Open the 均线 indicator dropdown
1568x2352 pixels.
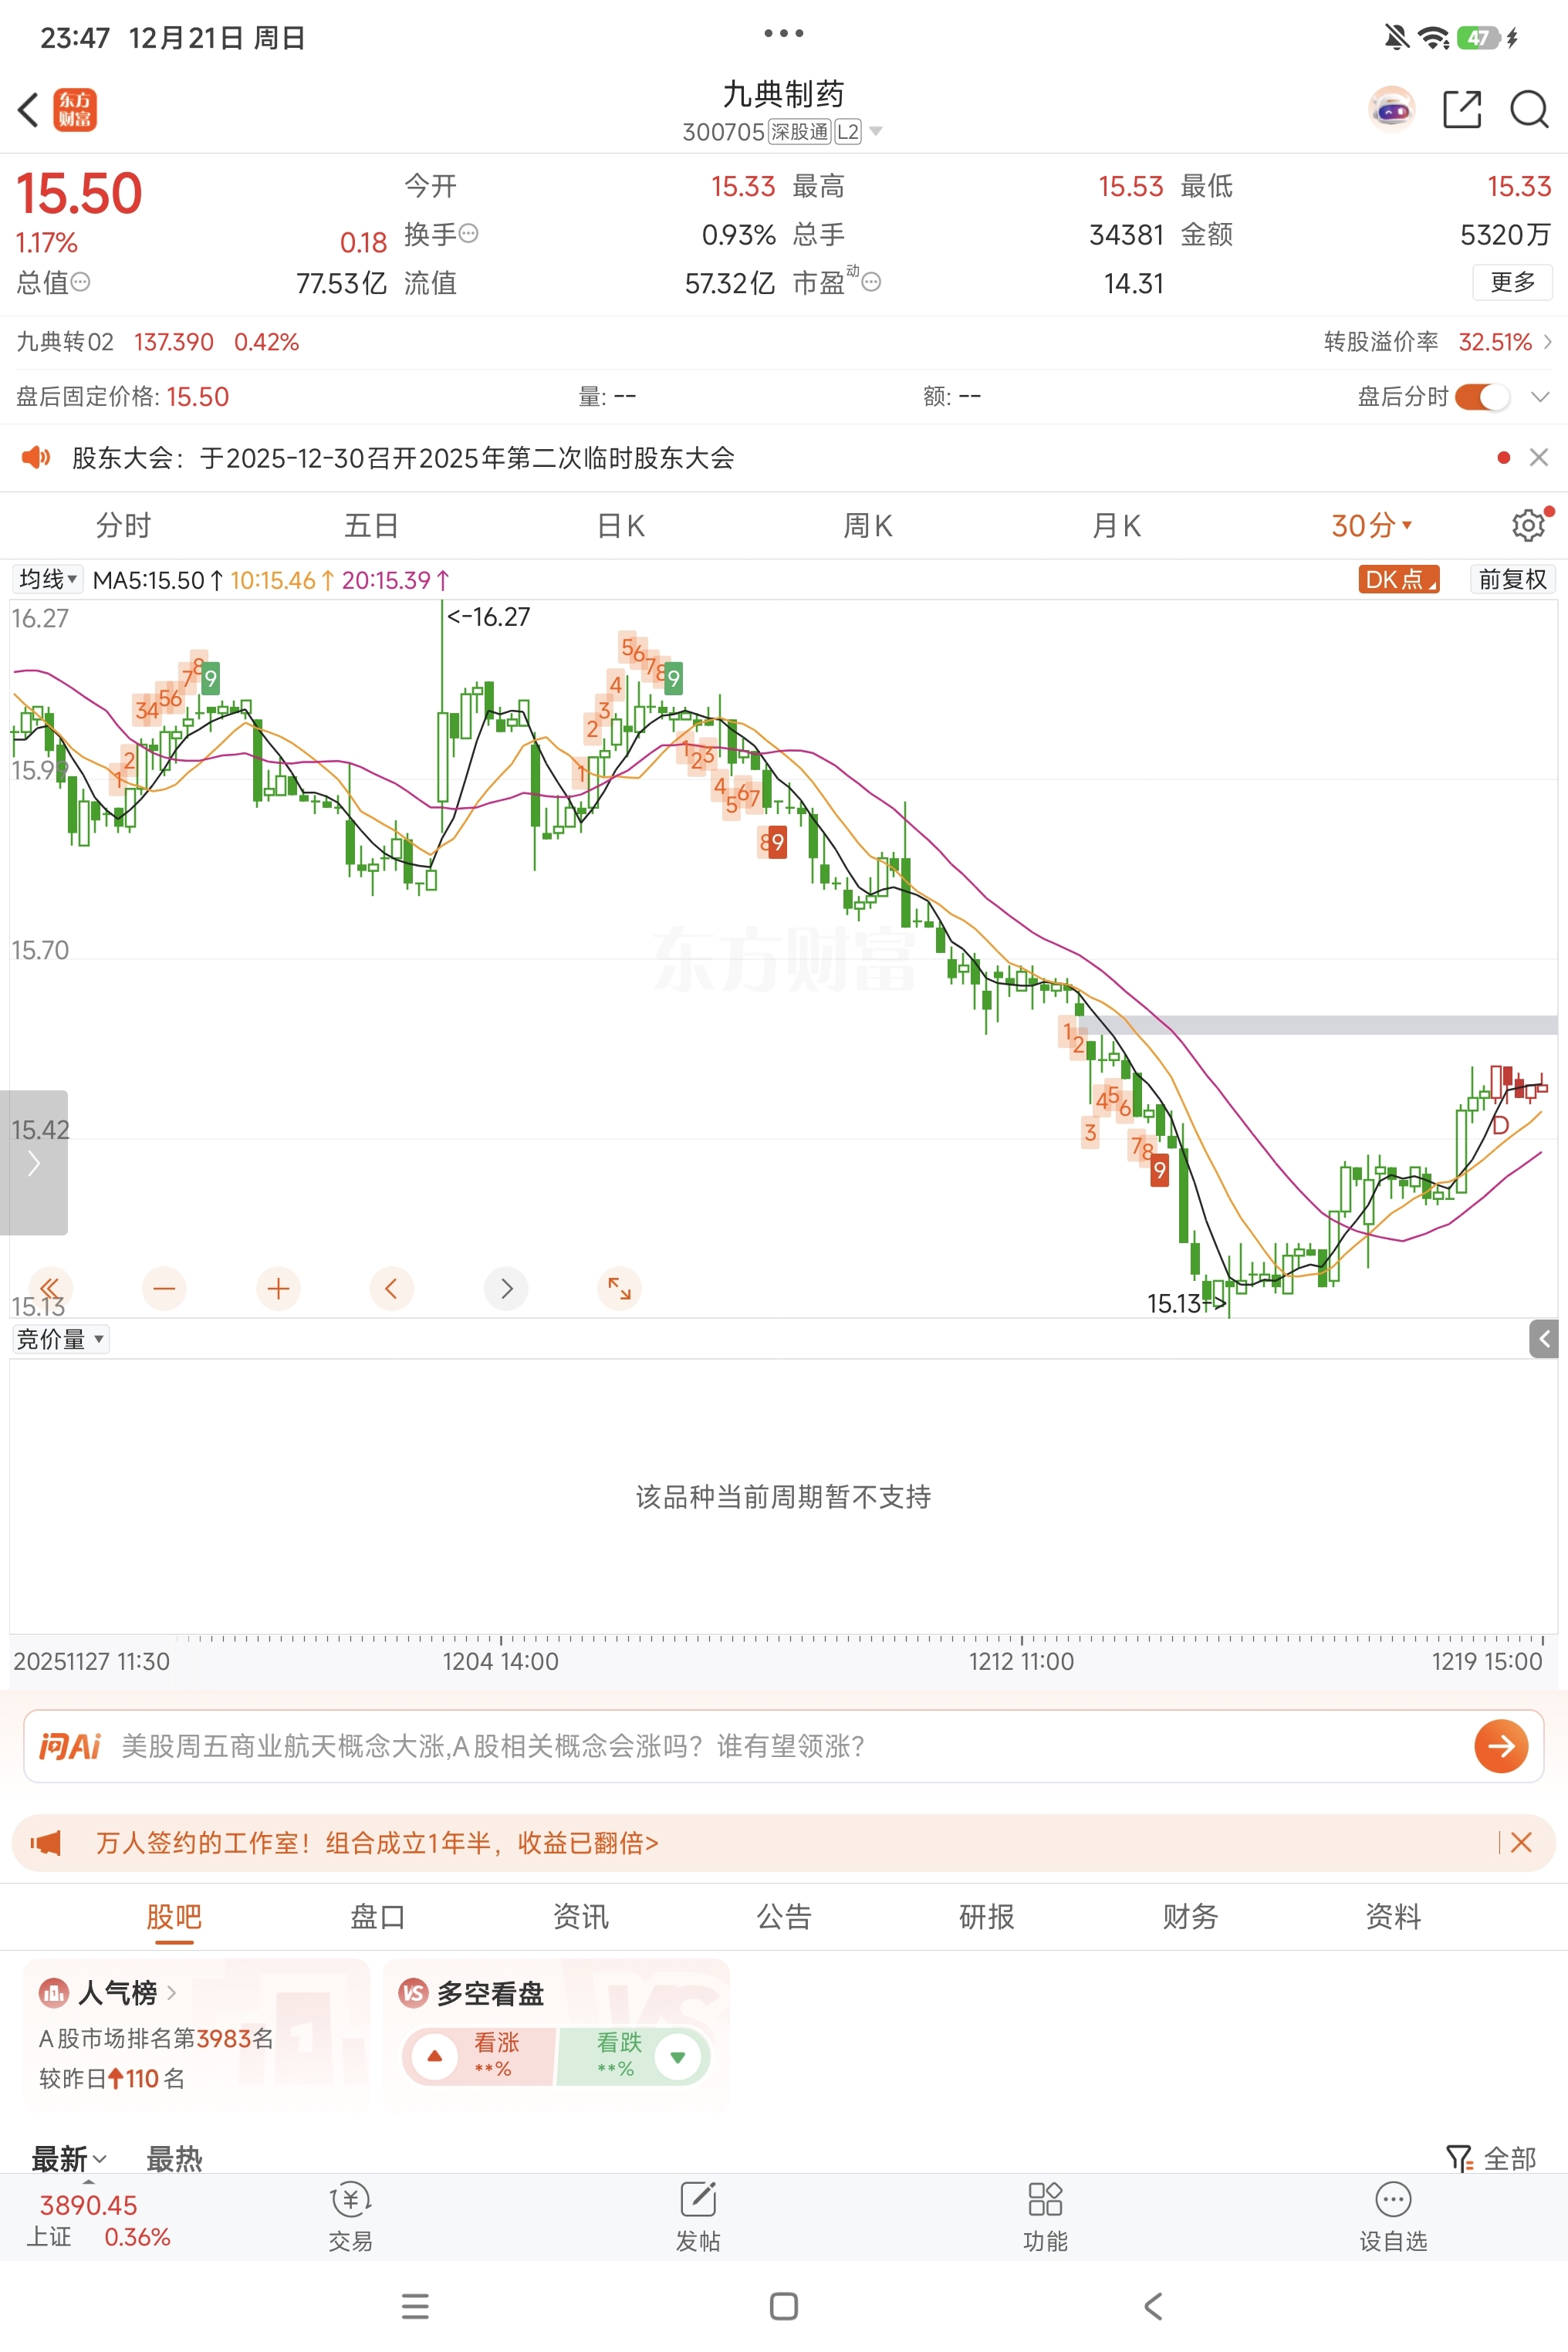(47, 579)
